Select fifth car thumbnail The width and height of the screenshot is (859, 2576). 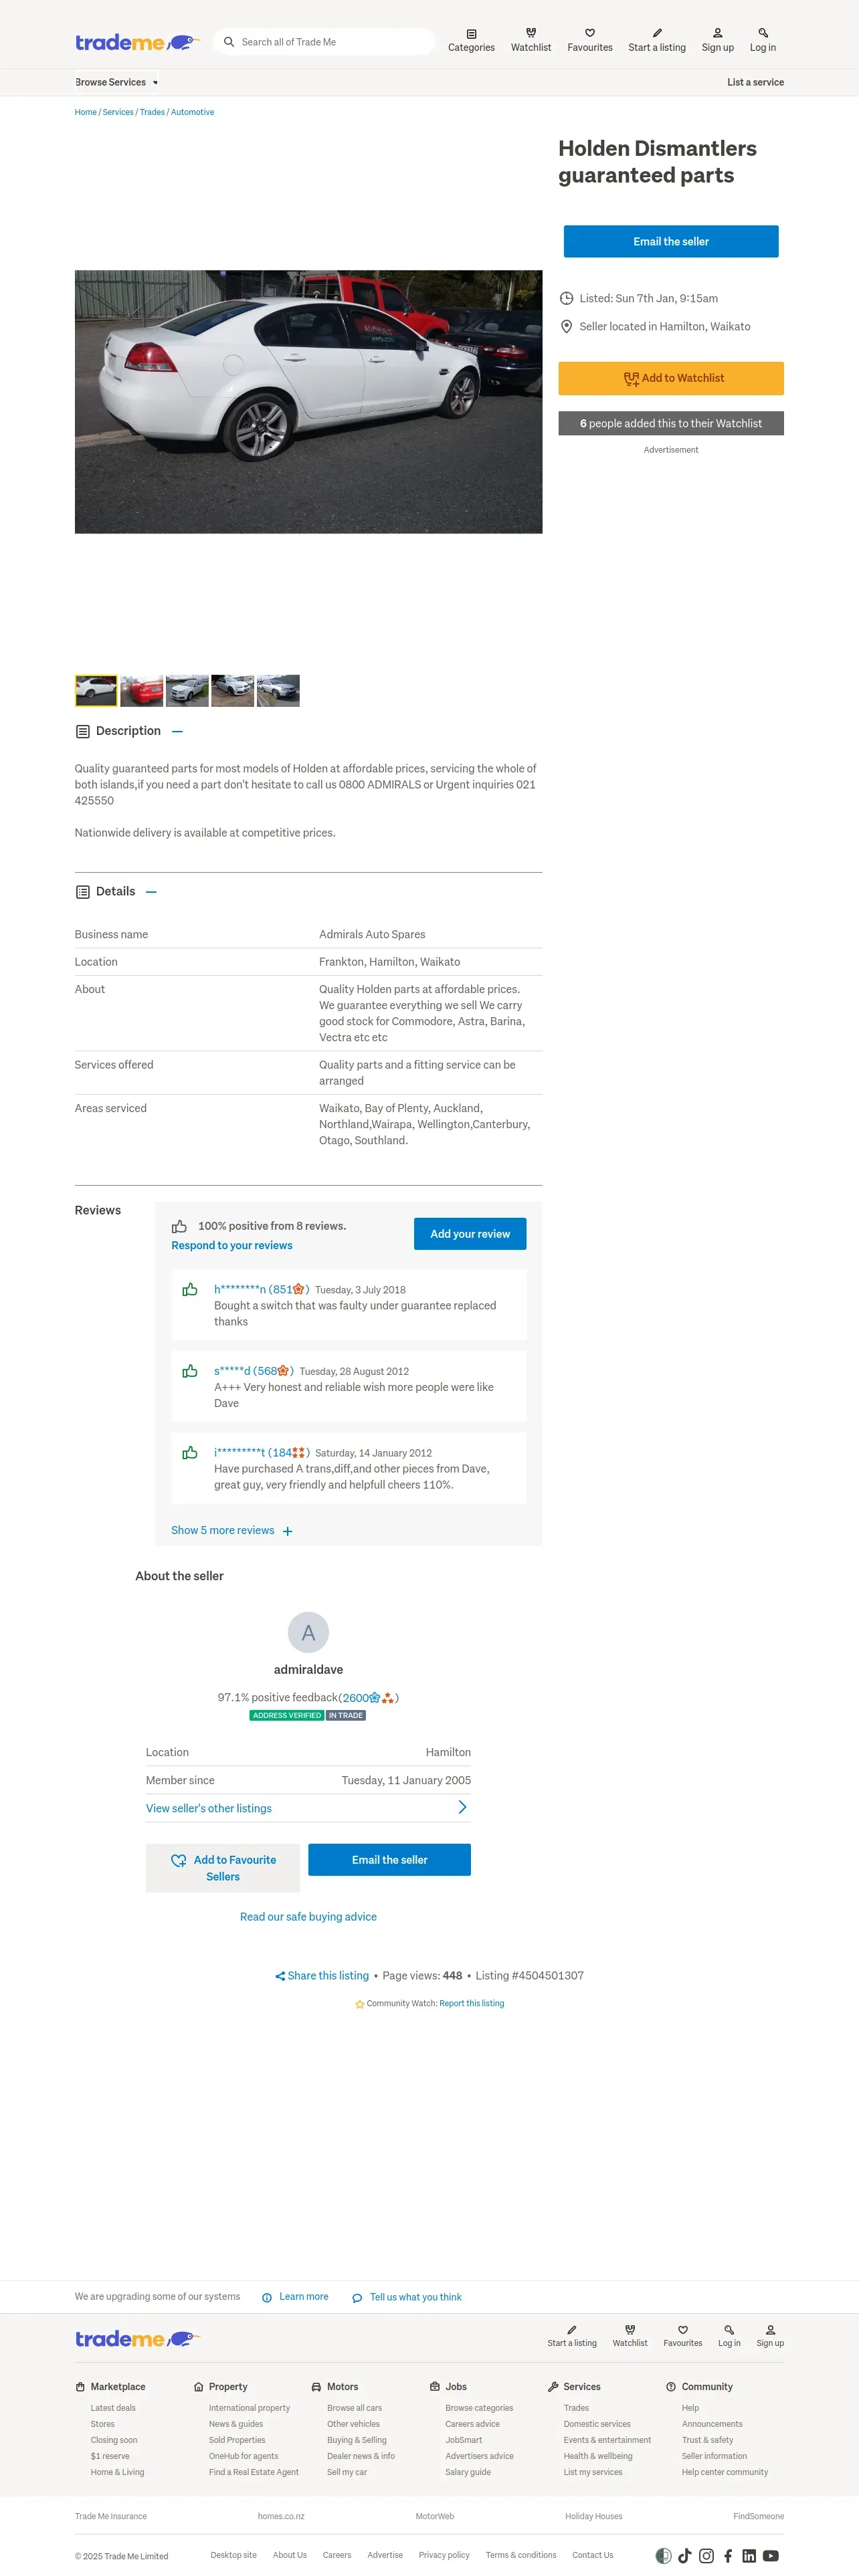278,690
